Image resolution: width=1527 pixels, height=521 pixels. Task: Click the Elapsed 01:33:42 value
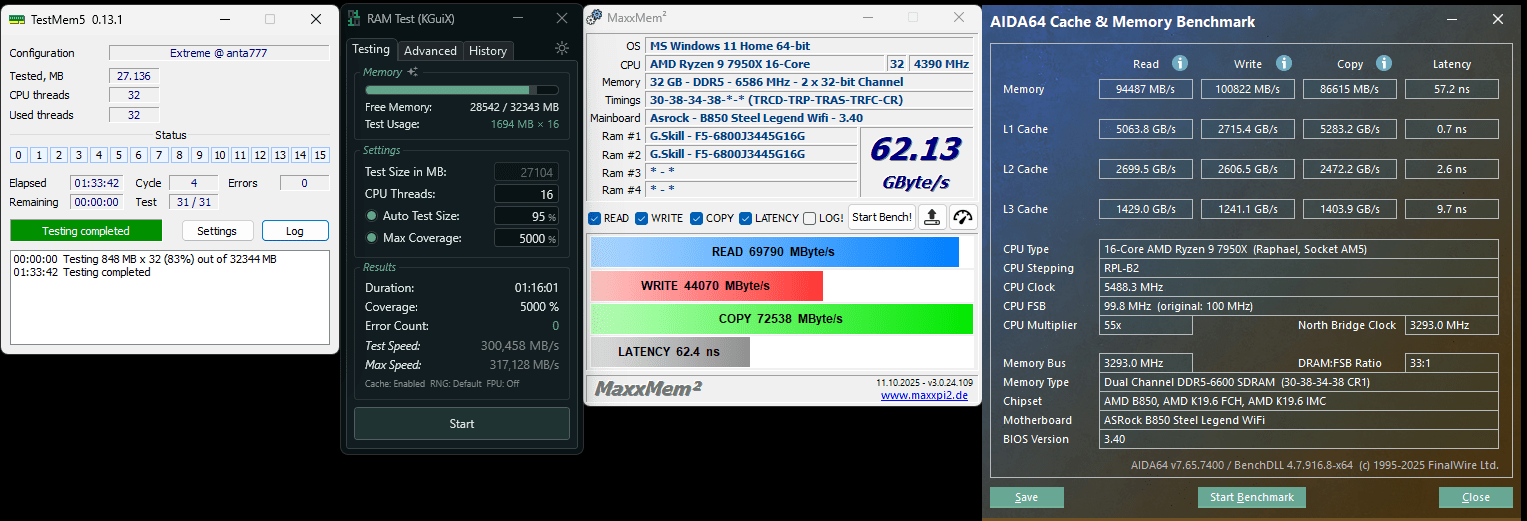[97, 183]
